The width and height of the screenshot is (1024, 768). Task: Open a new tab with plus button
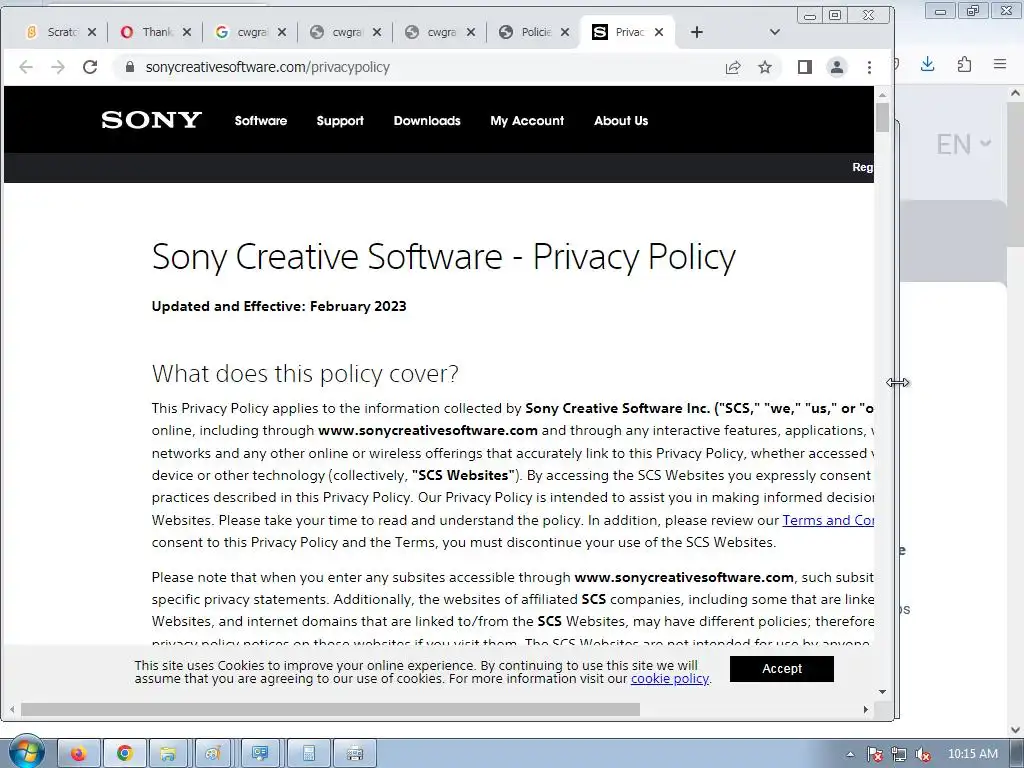tap(697, 32)
